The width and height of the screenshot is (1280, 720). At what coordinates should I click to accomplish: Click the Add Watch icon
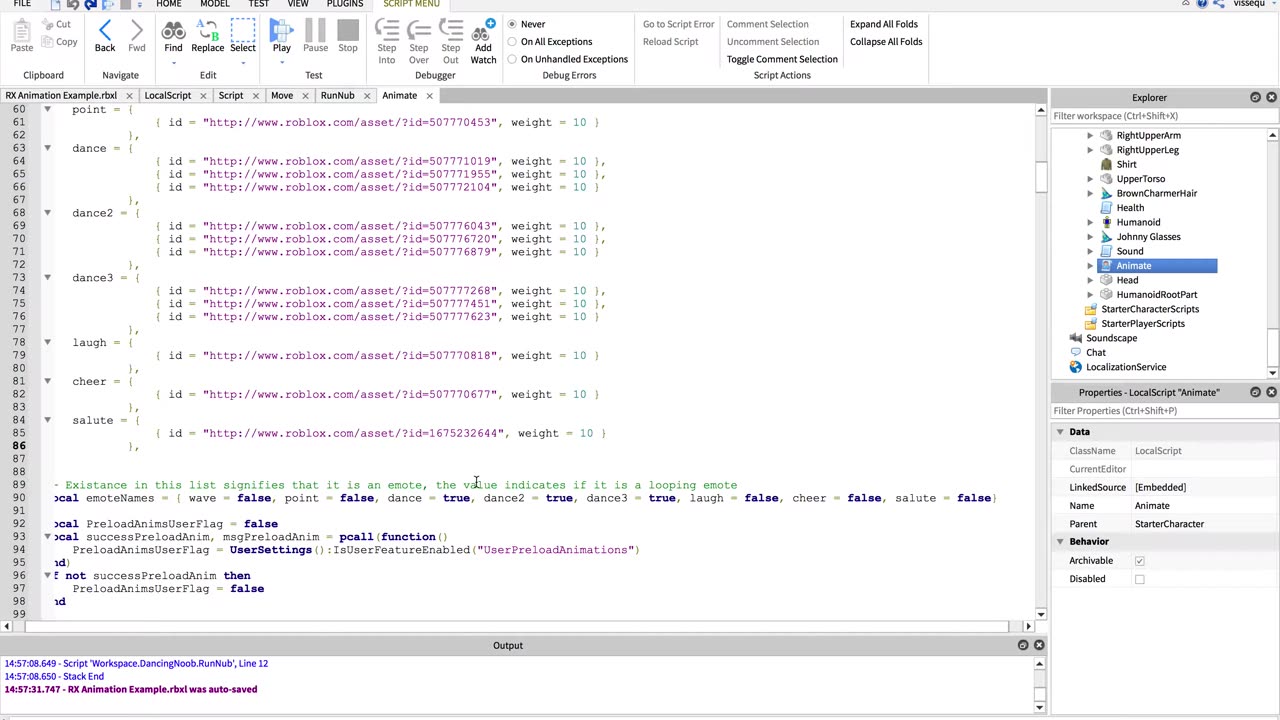(483, 30)
